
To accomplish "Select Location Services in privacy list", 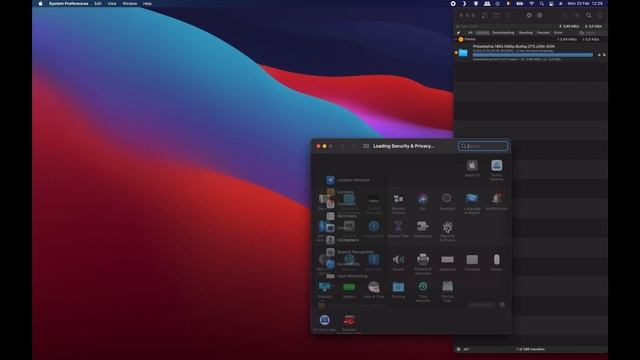I will (348, 180).
